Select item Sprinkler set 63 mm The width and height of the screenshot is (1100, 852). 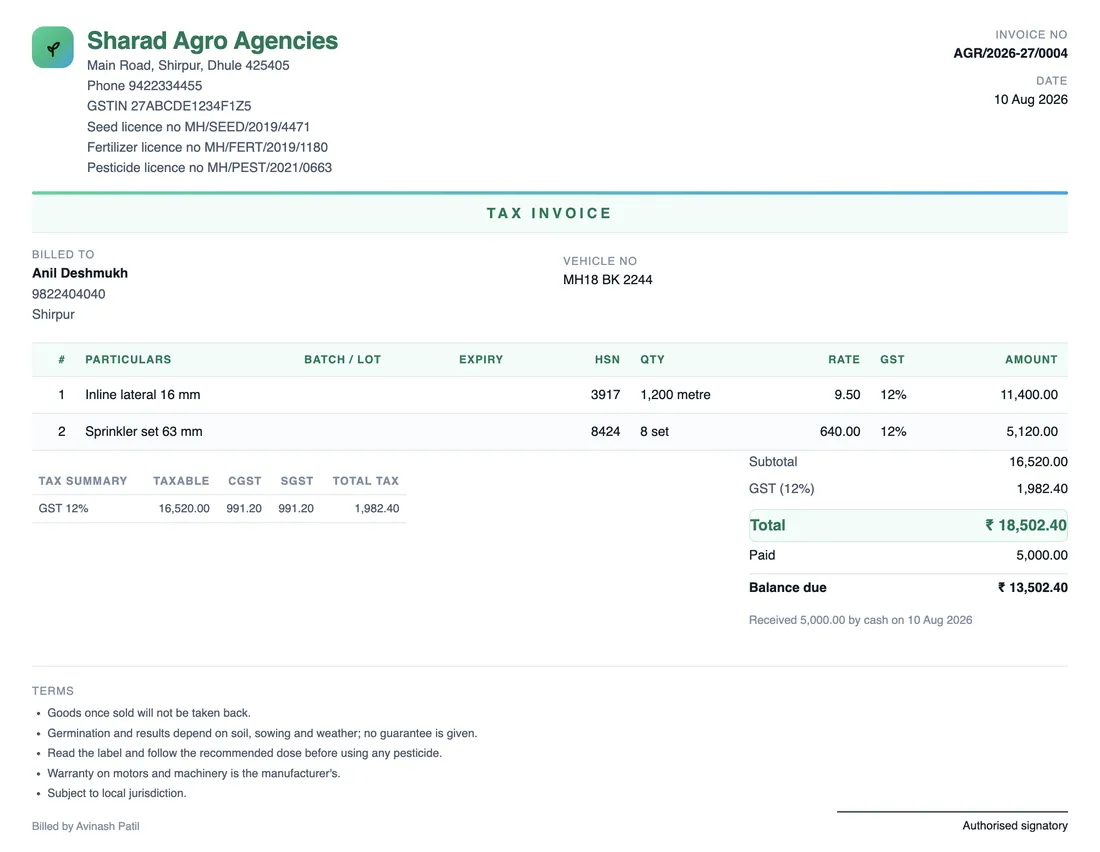(144, 432)
